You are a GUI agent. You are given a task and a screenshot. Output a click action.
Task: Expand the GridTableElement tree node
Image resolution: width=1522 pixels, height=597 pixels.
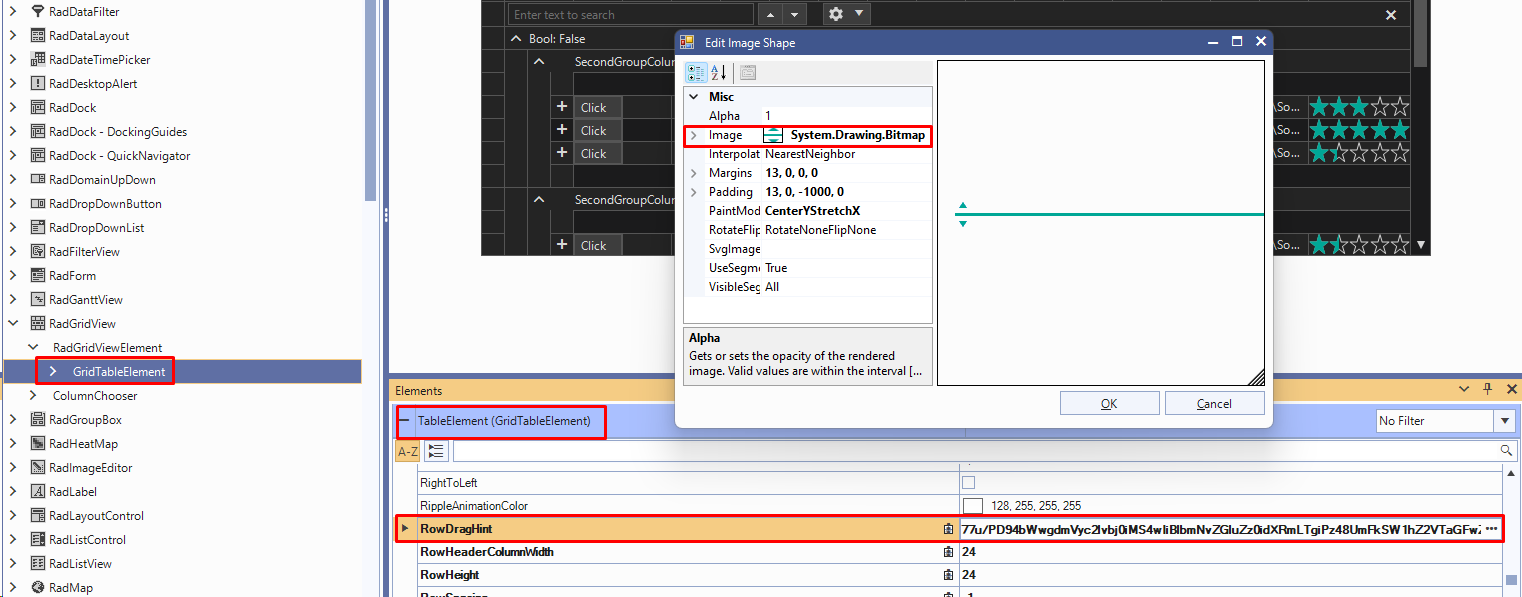53,372
